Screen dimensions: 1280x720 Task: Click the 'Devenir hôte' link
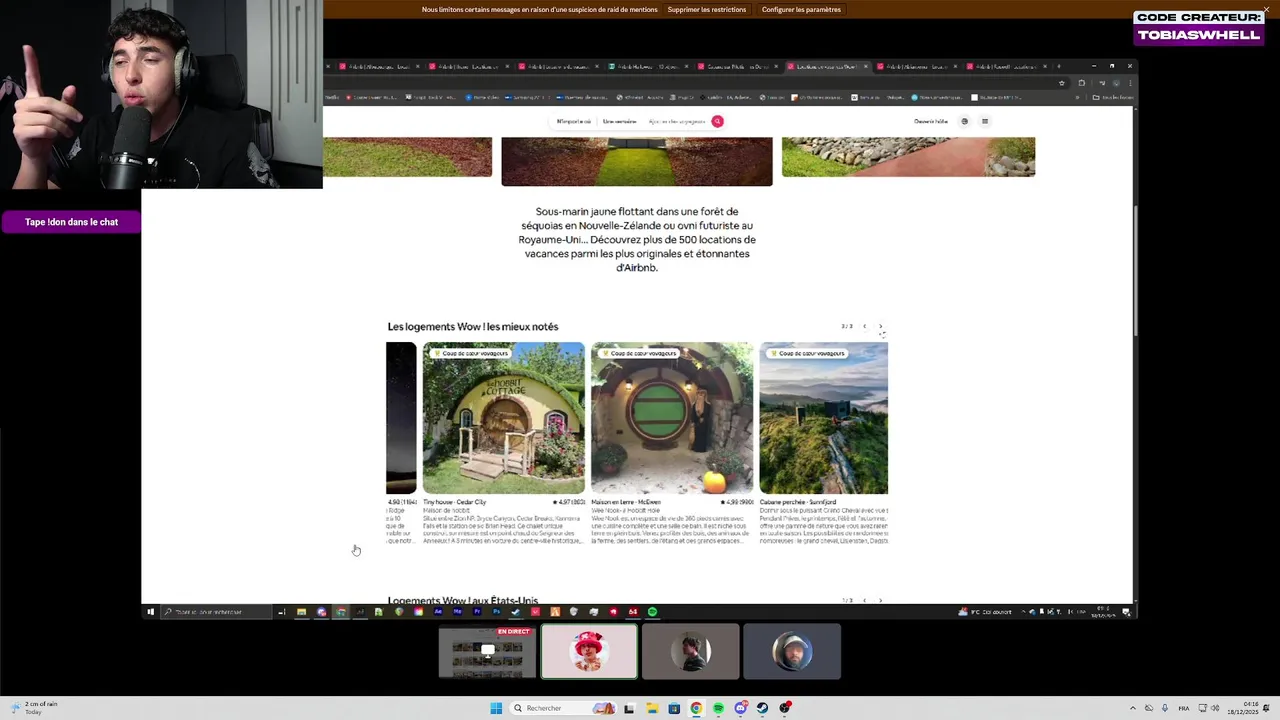930,121
